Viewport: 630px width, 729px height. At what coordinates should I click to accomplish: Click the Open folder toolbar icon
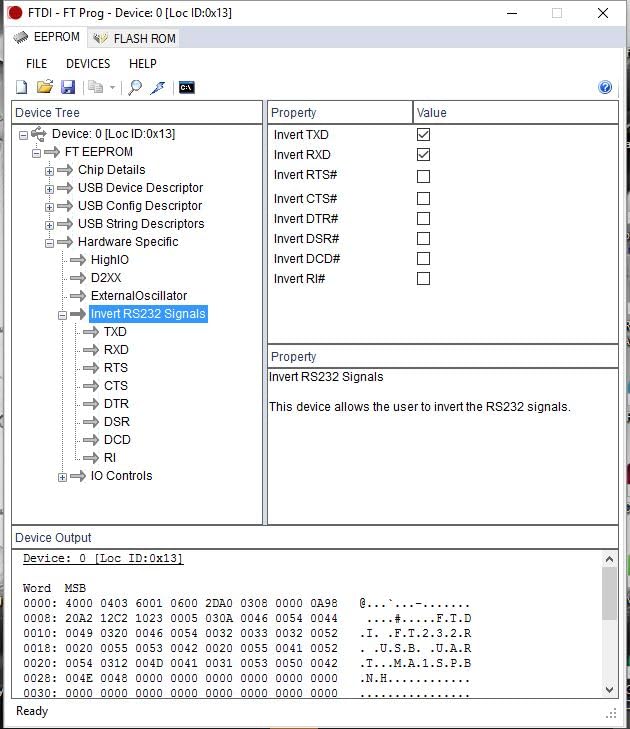pos(45,87)
